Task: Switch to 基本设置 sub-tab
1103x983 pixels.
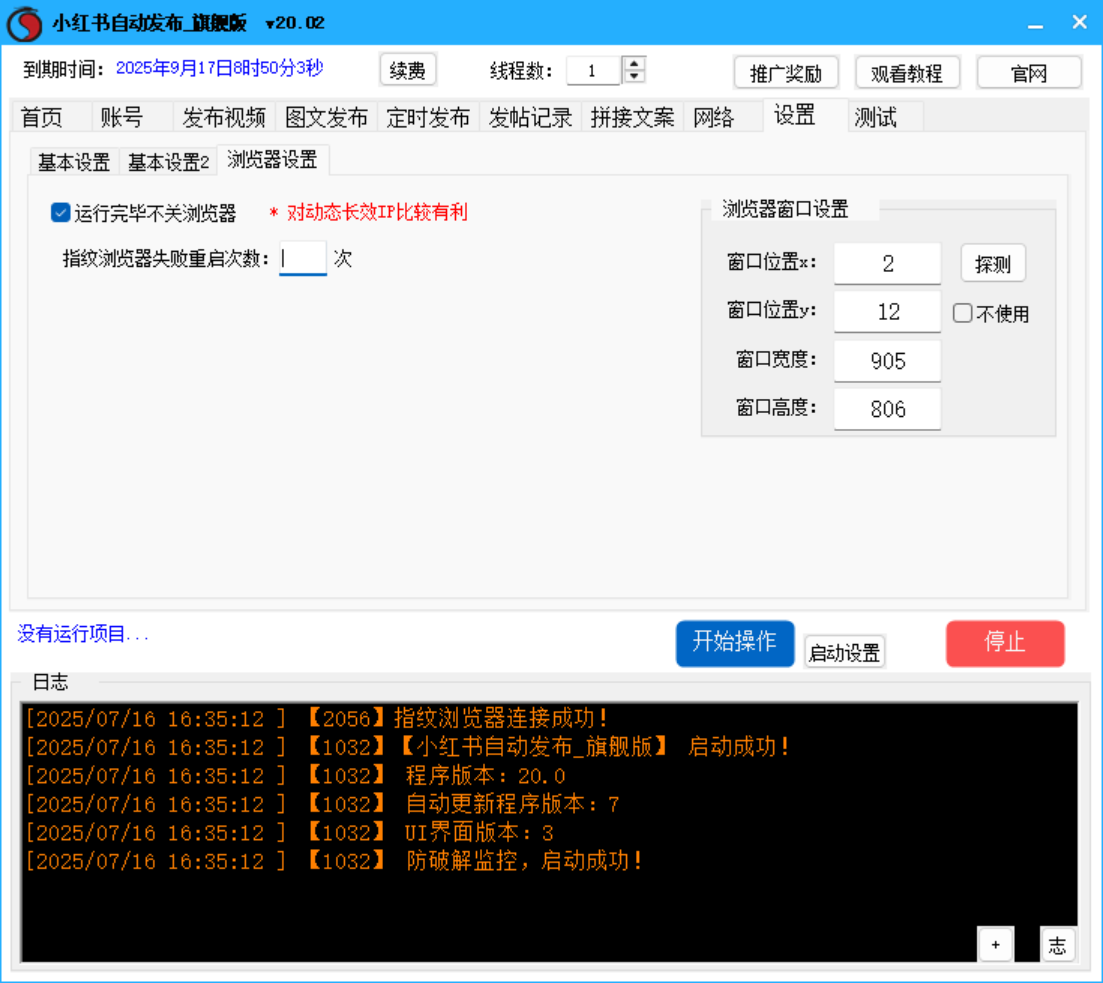Action: pyautogui.click(x=74, y=162)
